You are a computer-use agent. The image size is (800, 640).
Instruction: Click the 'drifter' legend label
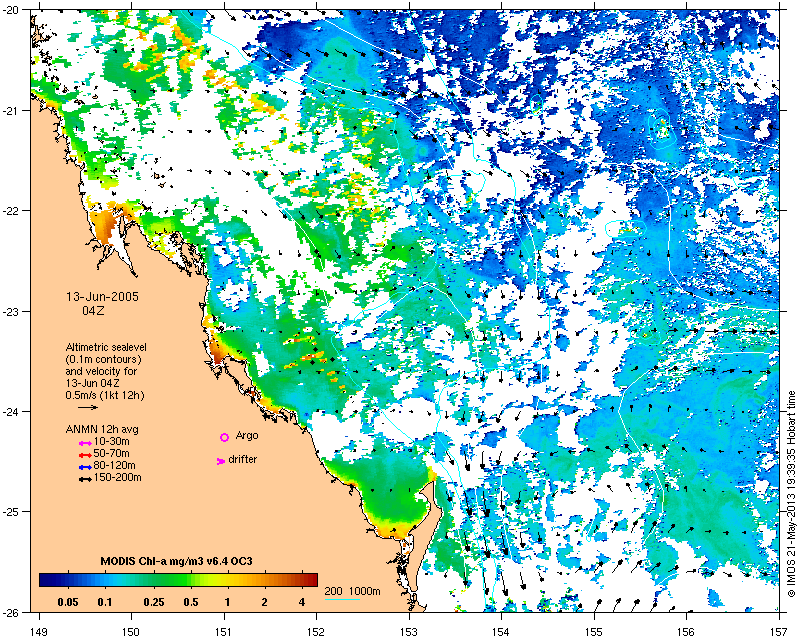[x=242, y=459]
